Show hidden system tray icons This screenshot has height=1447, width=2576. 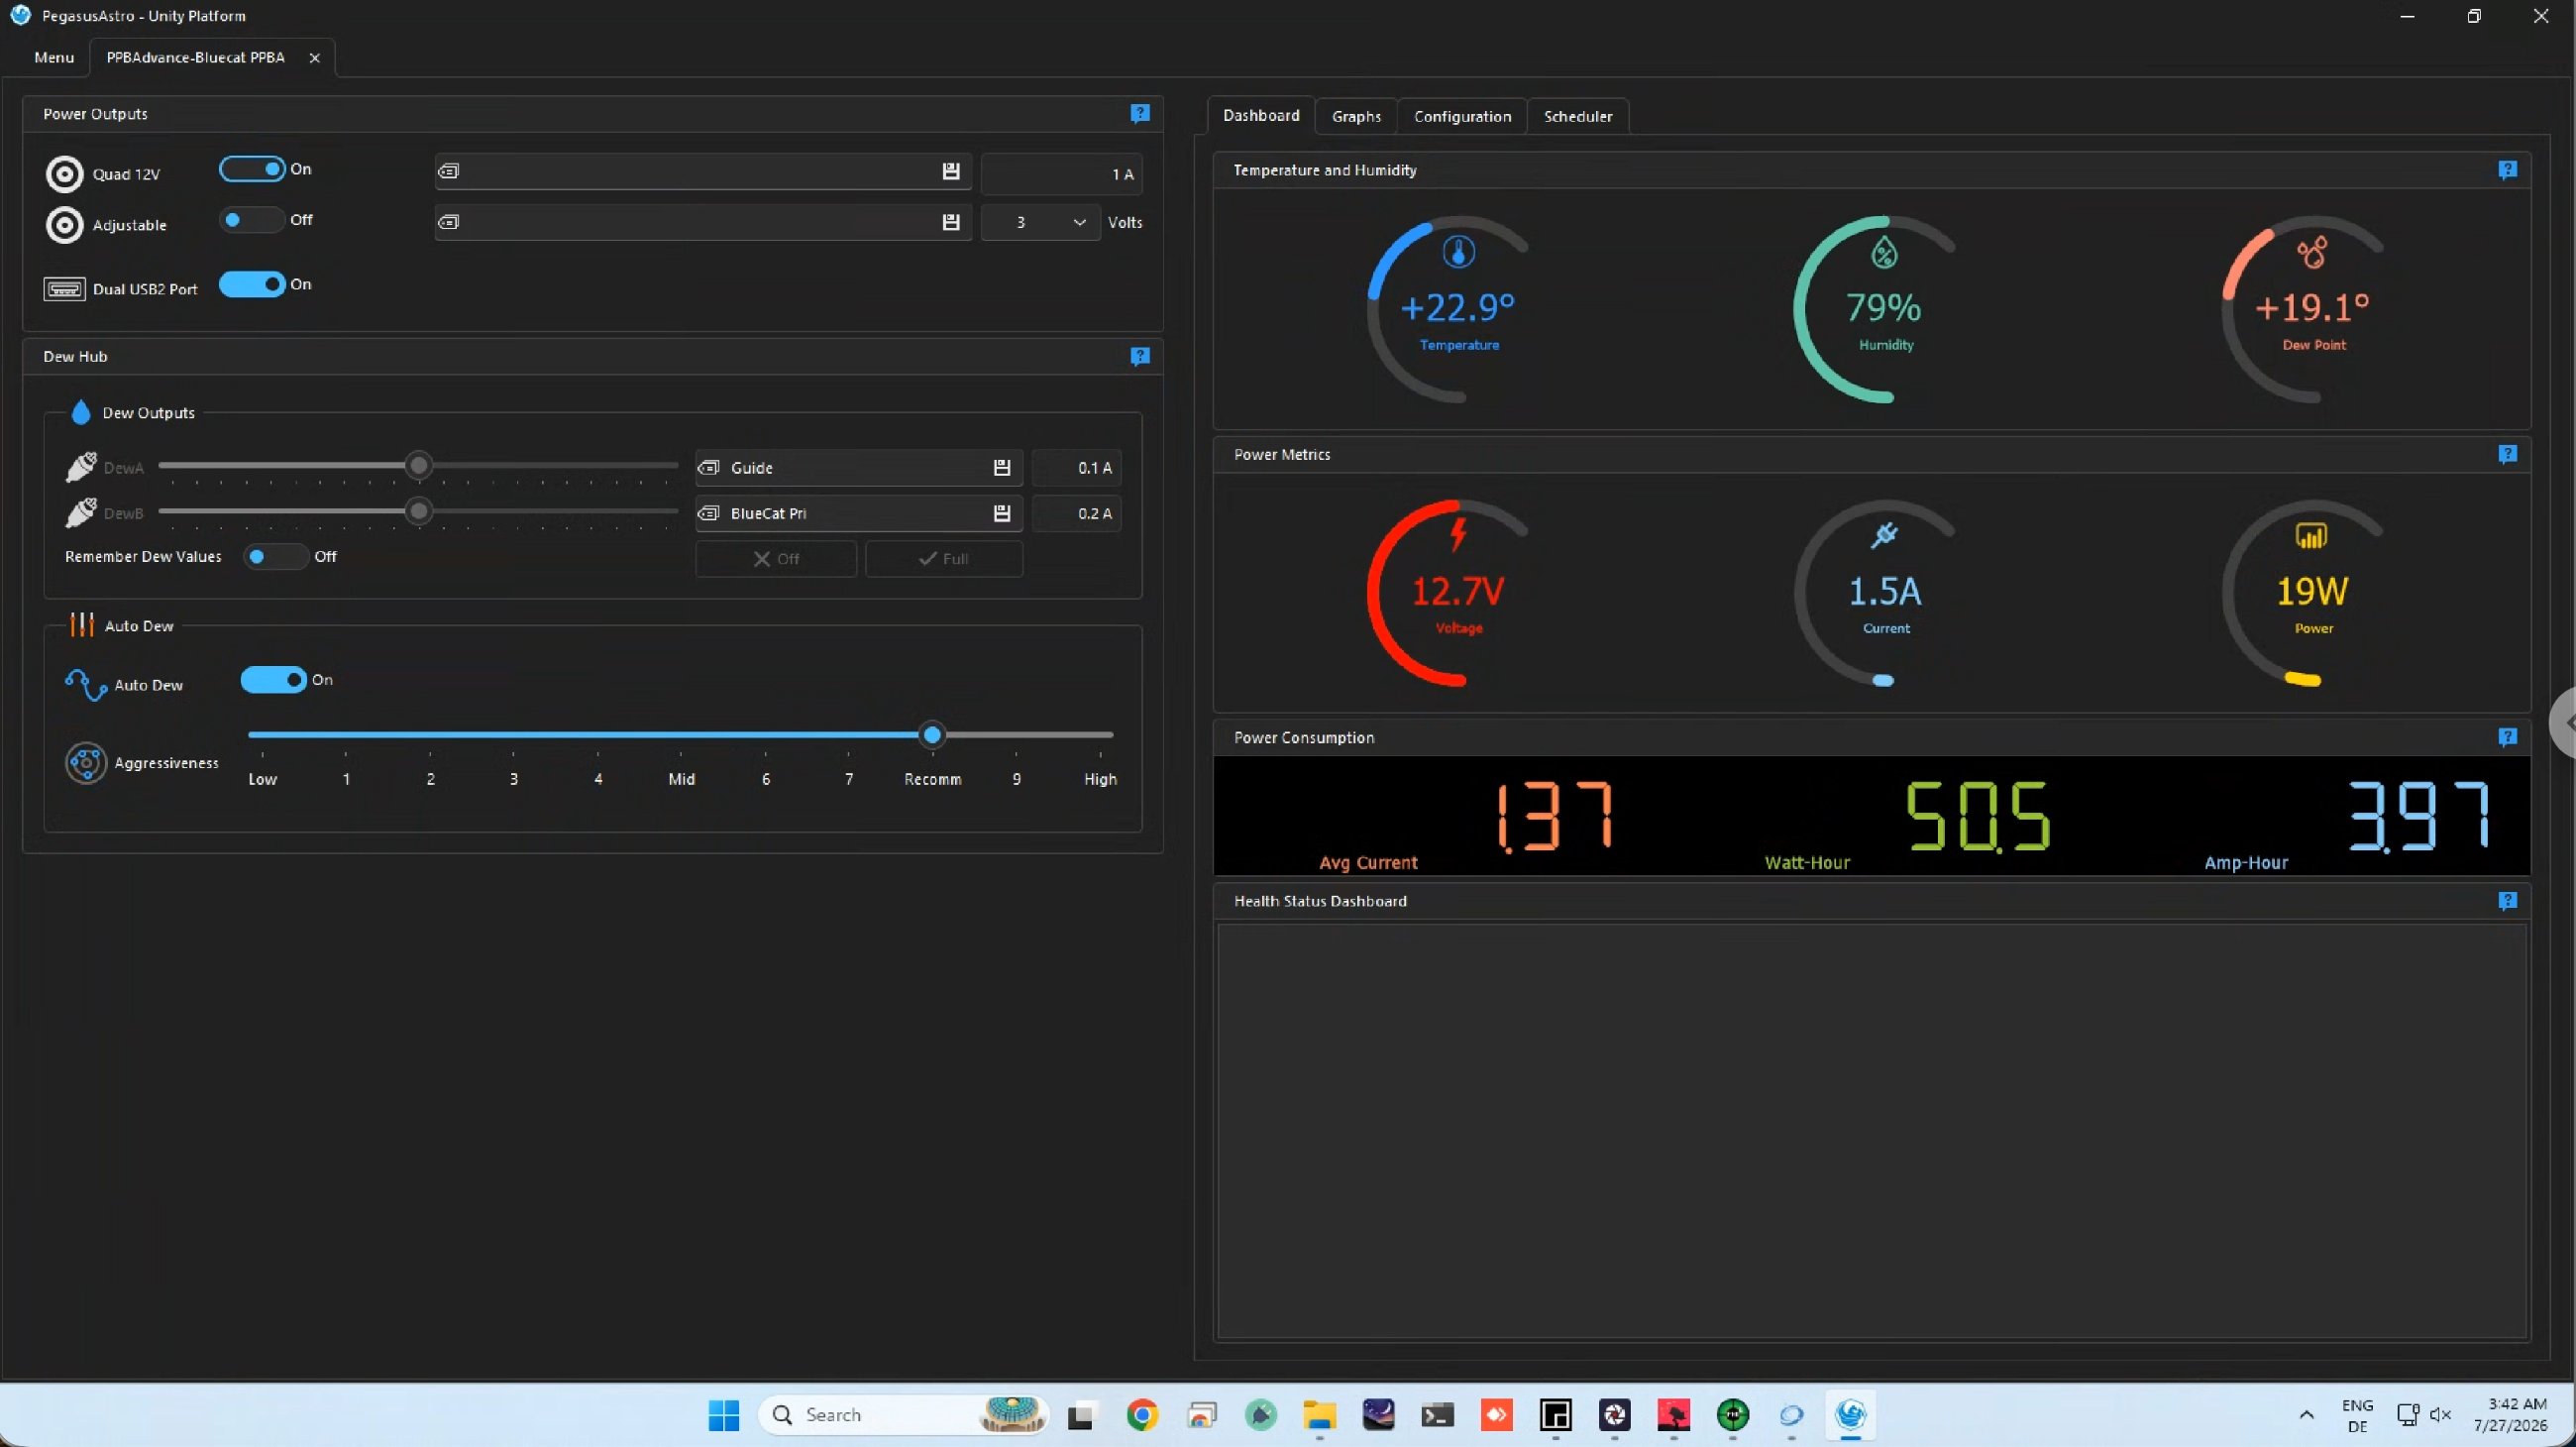click(2306, 1415)
